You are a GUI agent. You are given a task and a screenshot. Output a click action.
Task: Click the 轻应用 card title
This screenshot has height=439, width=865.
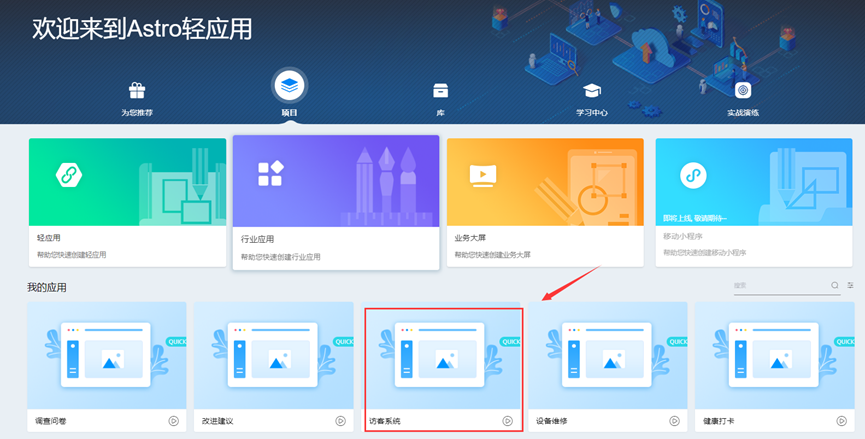click(49, 238)
